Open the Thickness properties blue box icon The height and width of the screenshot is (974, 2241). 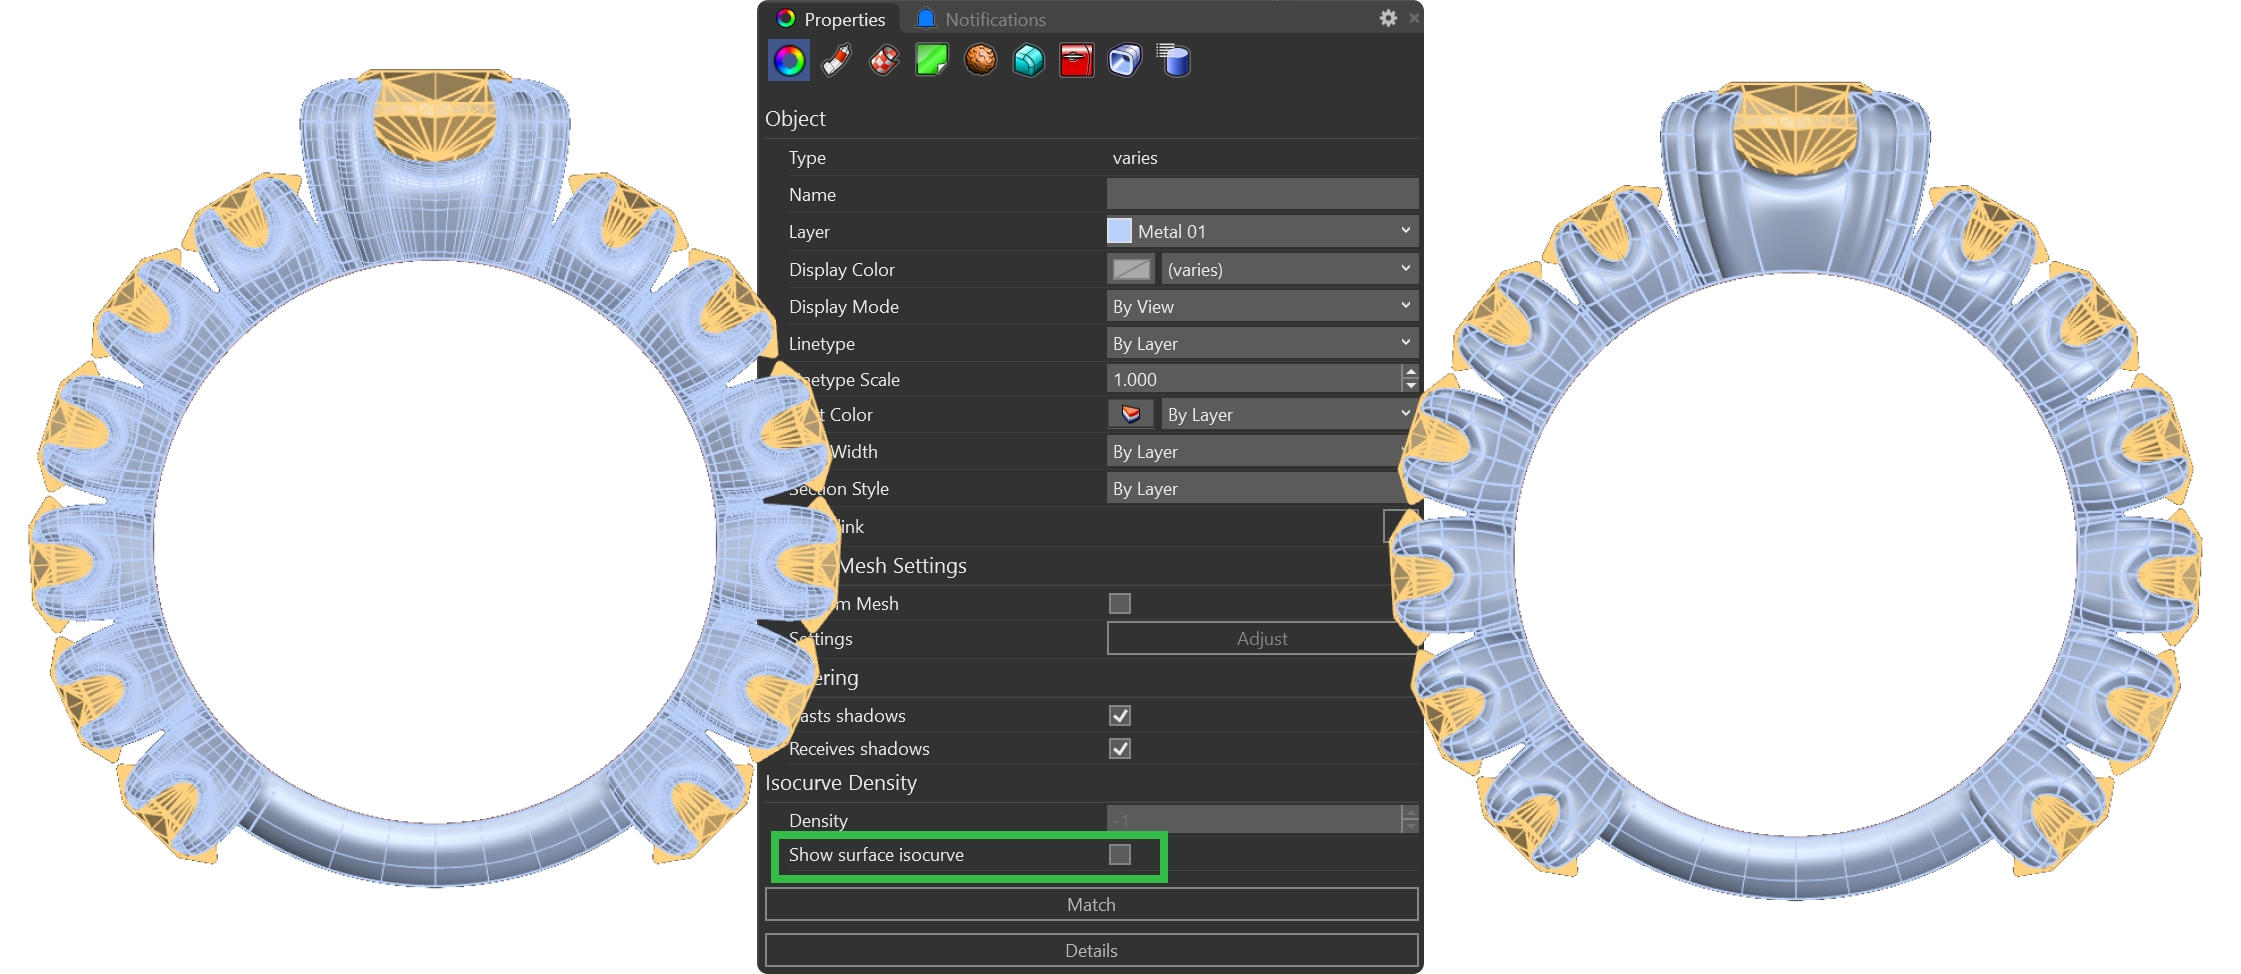pyautogui.click(x=1124, y=61)
